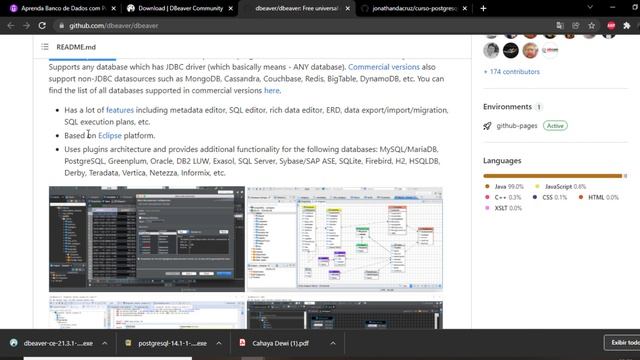
Task: Expand options for dbeaver-ce download
Action: pyautogui.click(x=104, y=343)
